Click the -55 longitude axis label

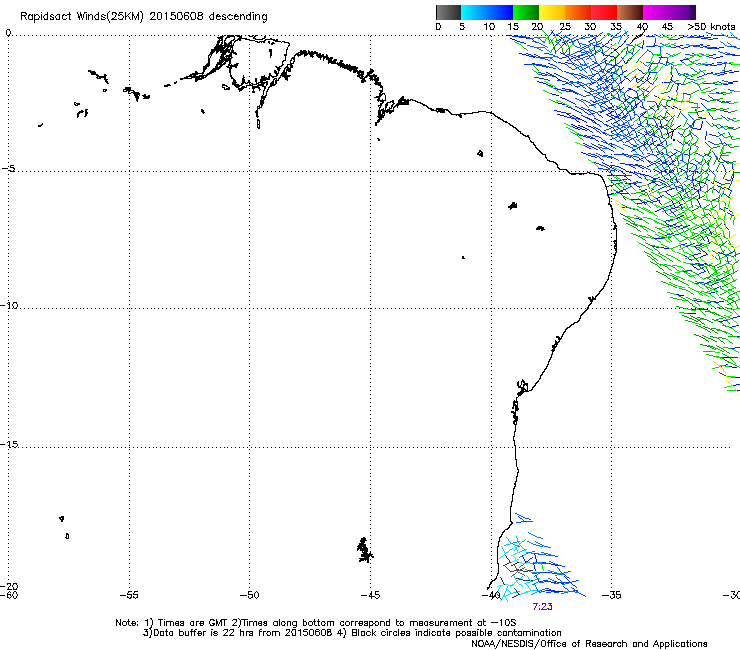129,595
